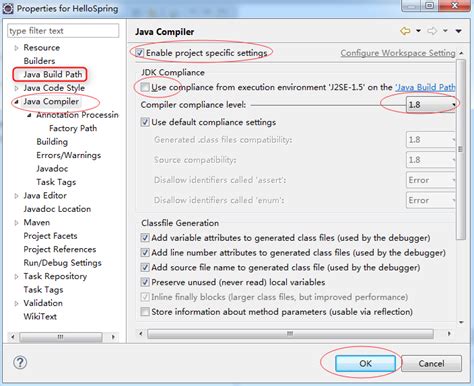Click the forward navigation arrow icon
Screen dimensions: 474x386
[432, 31]
